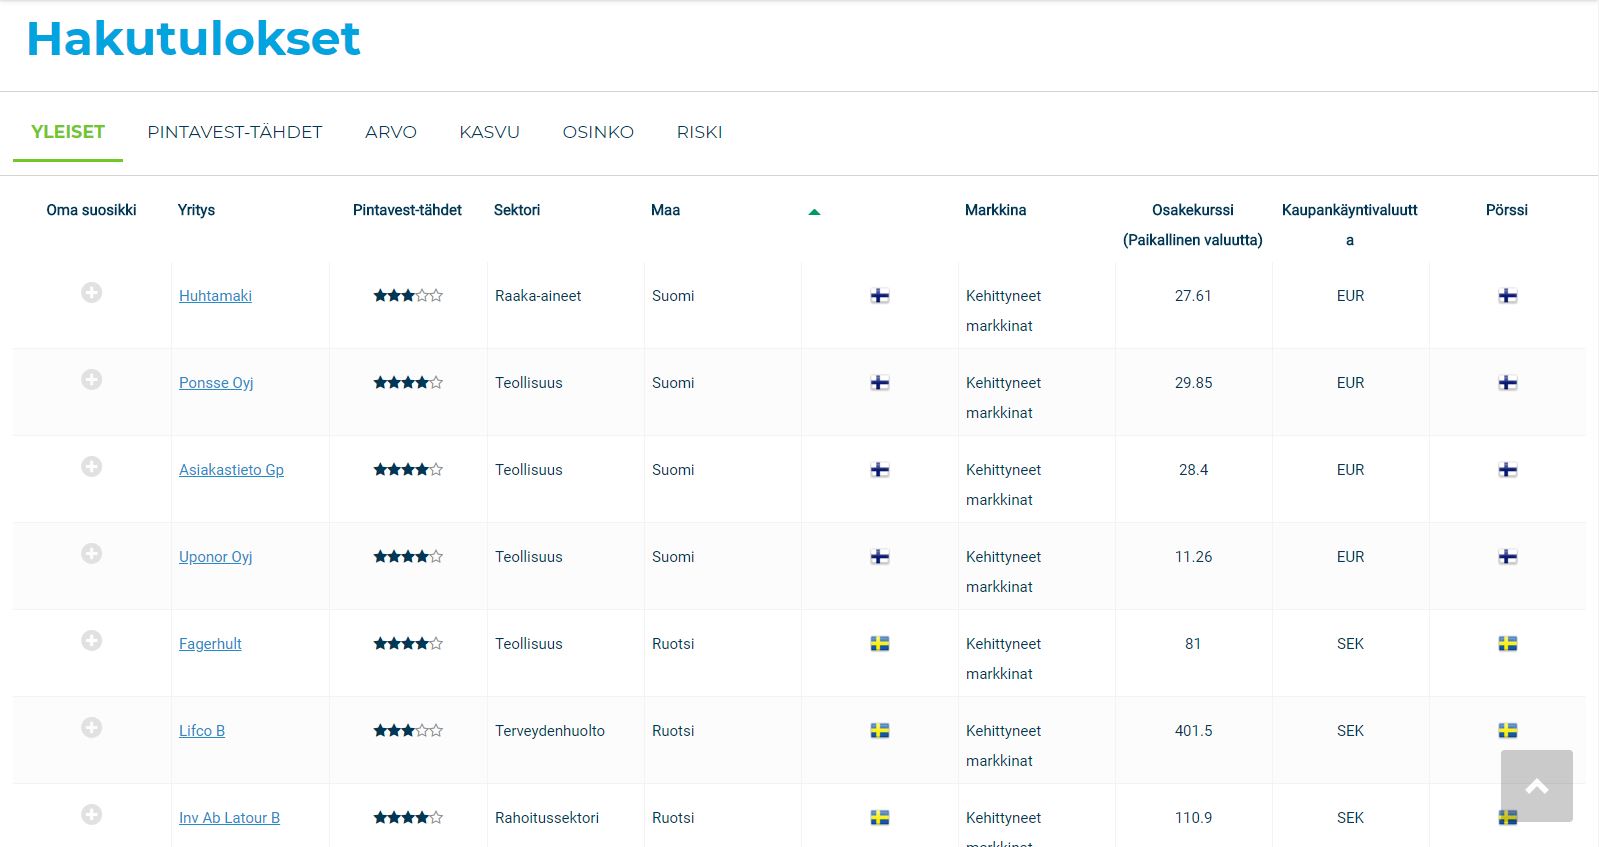Add Ponsse Oyj to favorites with plus icon
This screenshot has width=1599, height=847.
[x=91, y=379]
